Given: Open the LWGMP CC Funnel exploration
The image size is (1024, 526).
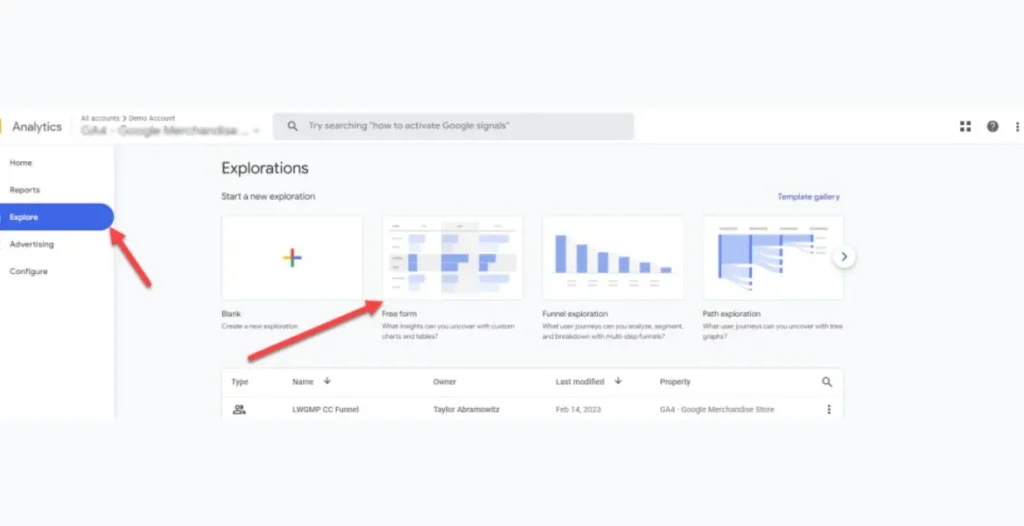Looking at the screenshot, I should click(x=325, y=410).
